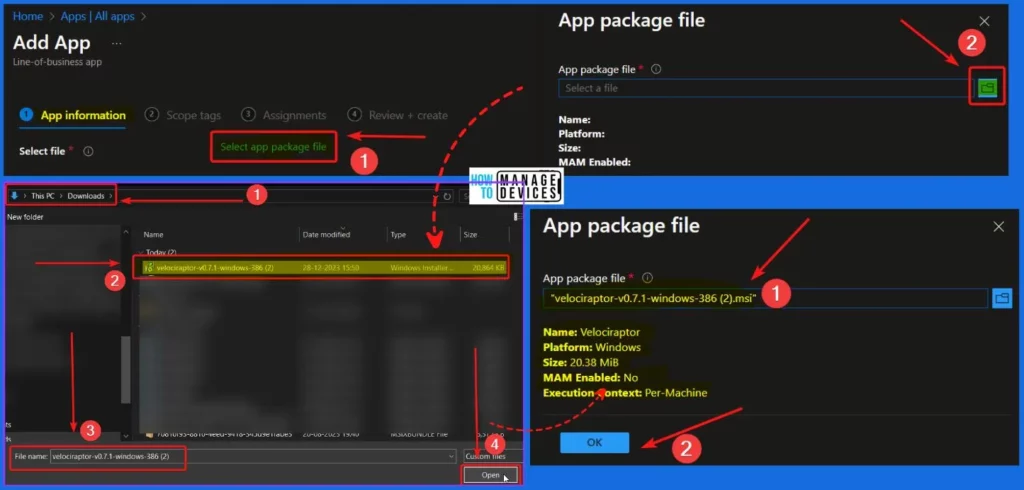Image resolution: width=1024 pixels, height=490 pixels.
Task: Close the panel showing velociraptor details
Action: point(999,227)
